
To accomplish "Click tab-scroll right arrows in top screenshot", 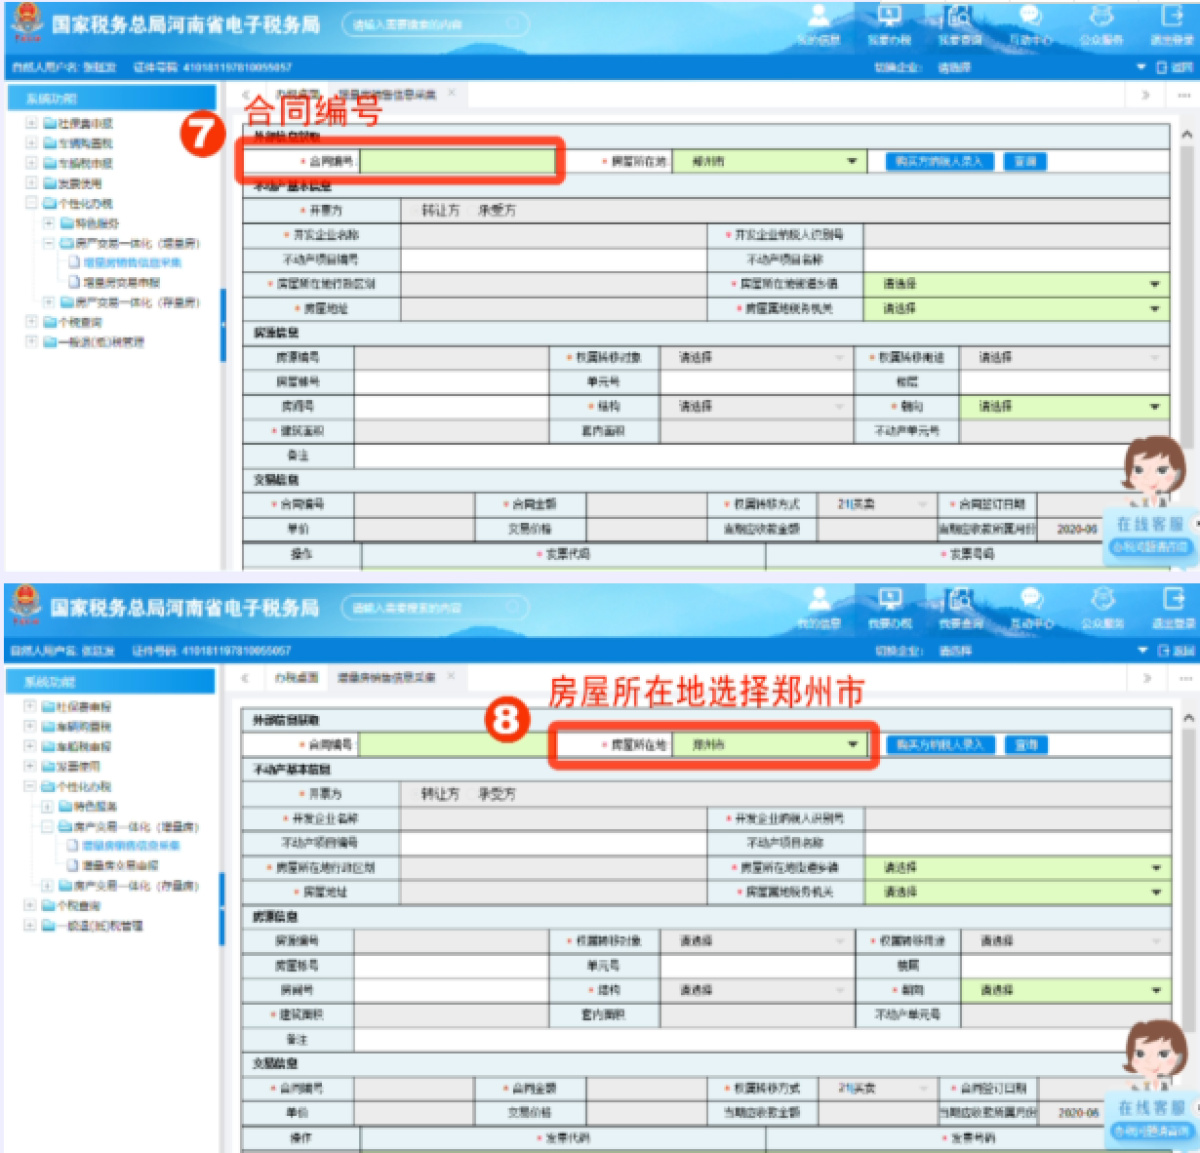I will pos(1146,95).
